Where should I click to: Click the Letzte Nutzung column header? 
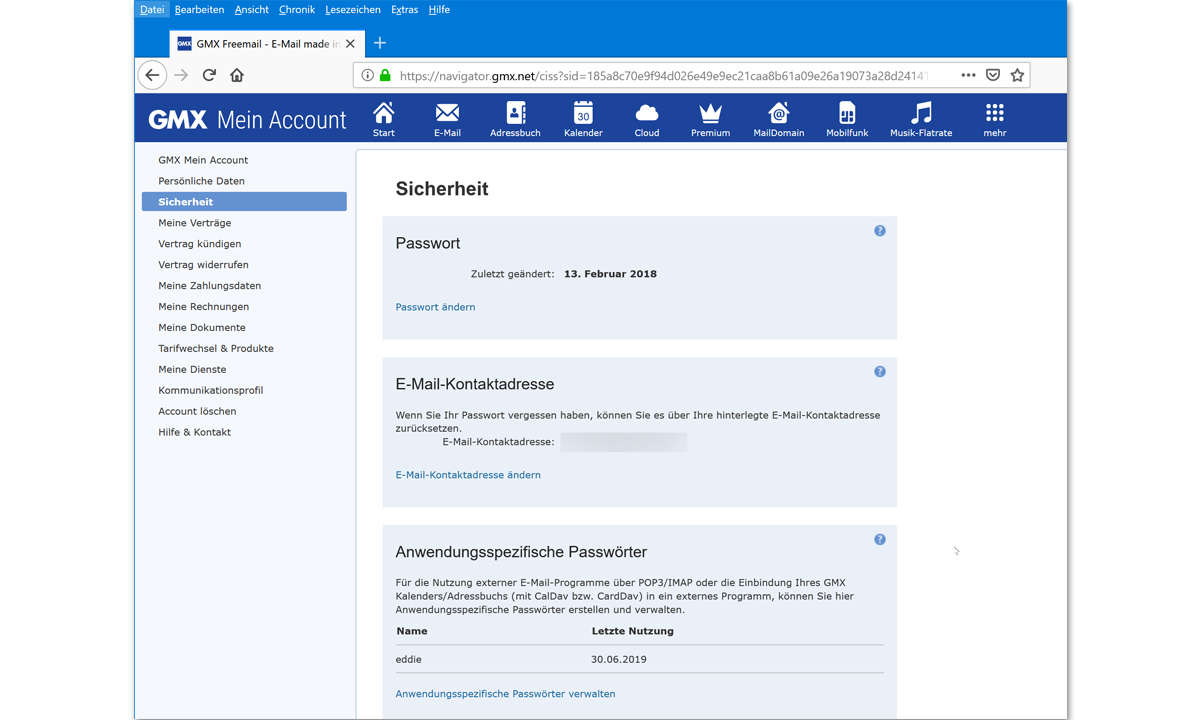632,632
